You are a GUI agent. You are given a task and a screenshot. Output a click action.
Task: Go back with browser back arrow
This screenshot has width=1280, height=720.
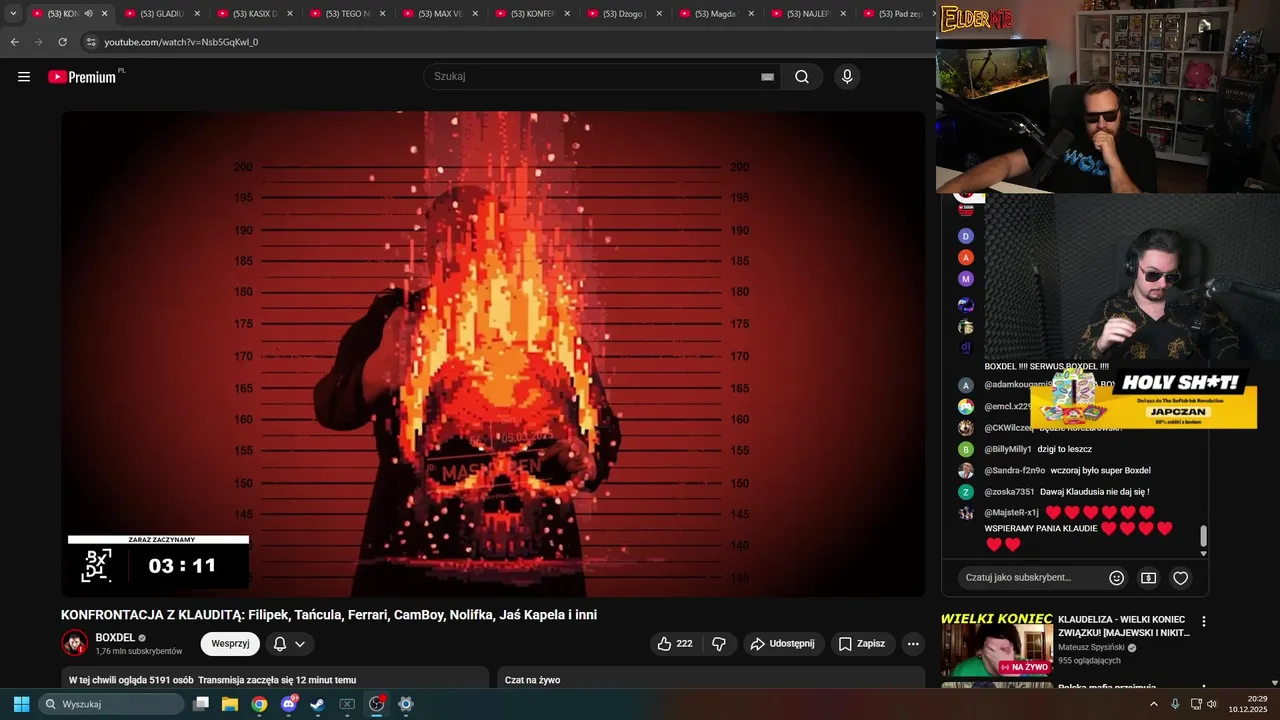14,42
